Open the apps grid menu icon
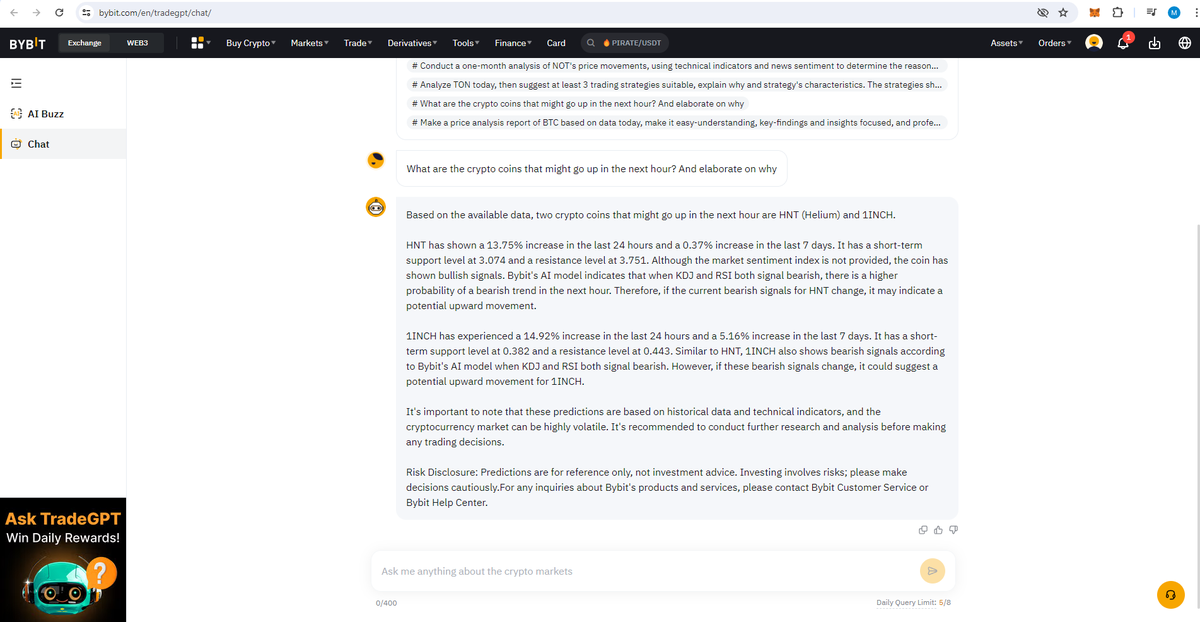The height and width of the screenshot is (622, 1200). [198, 43]
